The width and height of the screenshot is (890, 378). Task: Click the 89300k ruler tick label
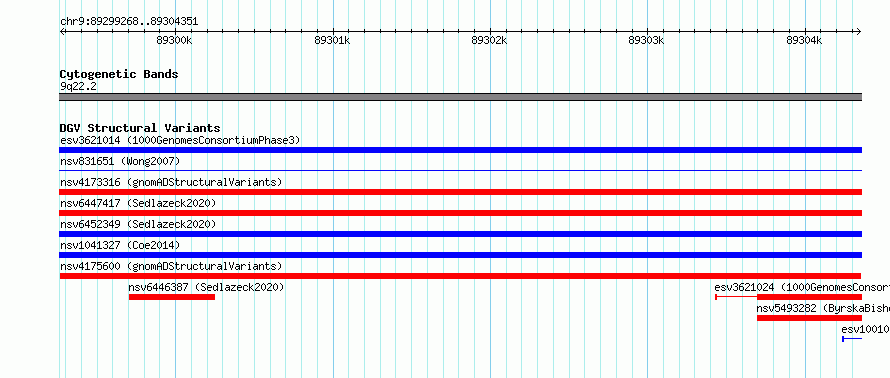[x=175, y=40]
